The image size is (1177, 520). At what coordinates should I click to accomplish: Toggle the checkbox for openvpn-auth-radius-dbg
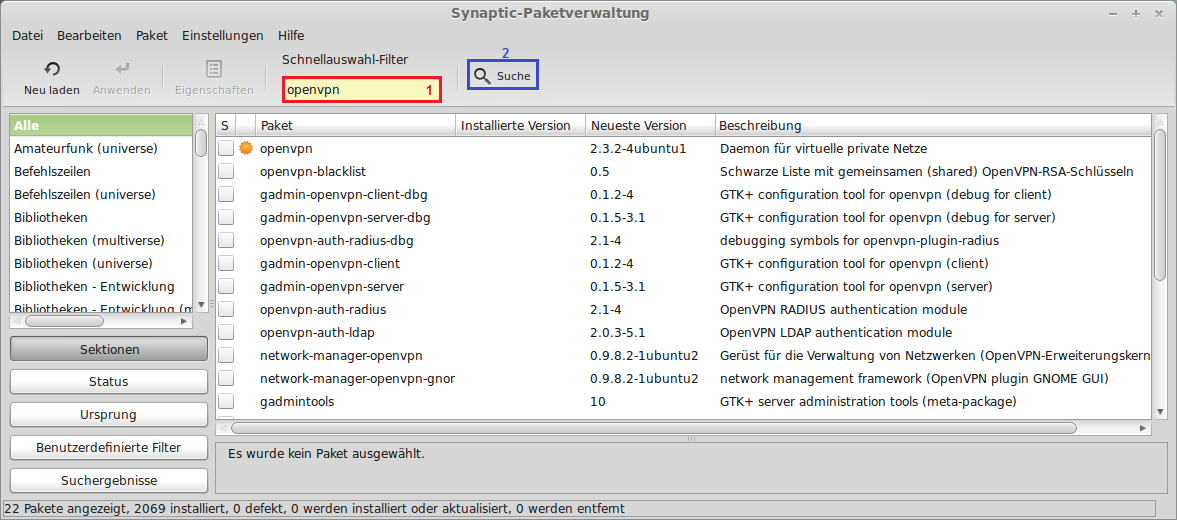pyautogui.click(x=226, y=241)
